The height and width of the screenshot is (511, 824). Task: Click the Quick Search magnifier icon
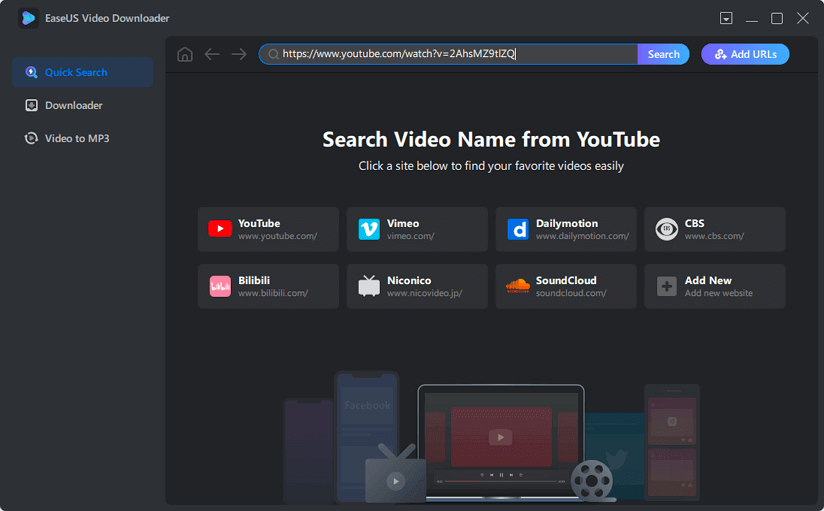(x=32, y=72)
